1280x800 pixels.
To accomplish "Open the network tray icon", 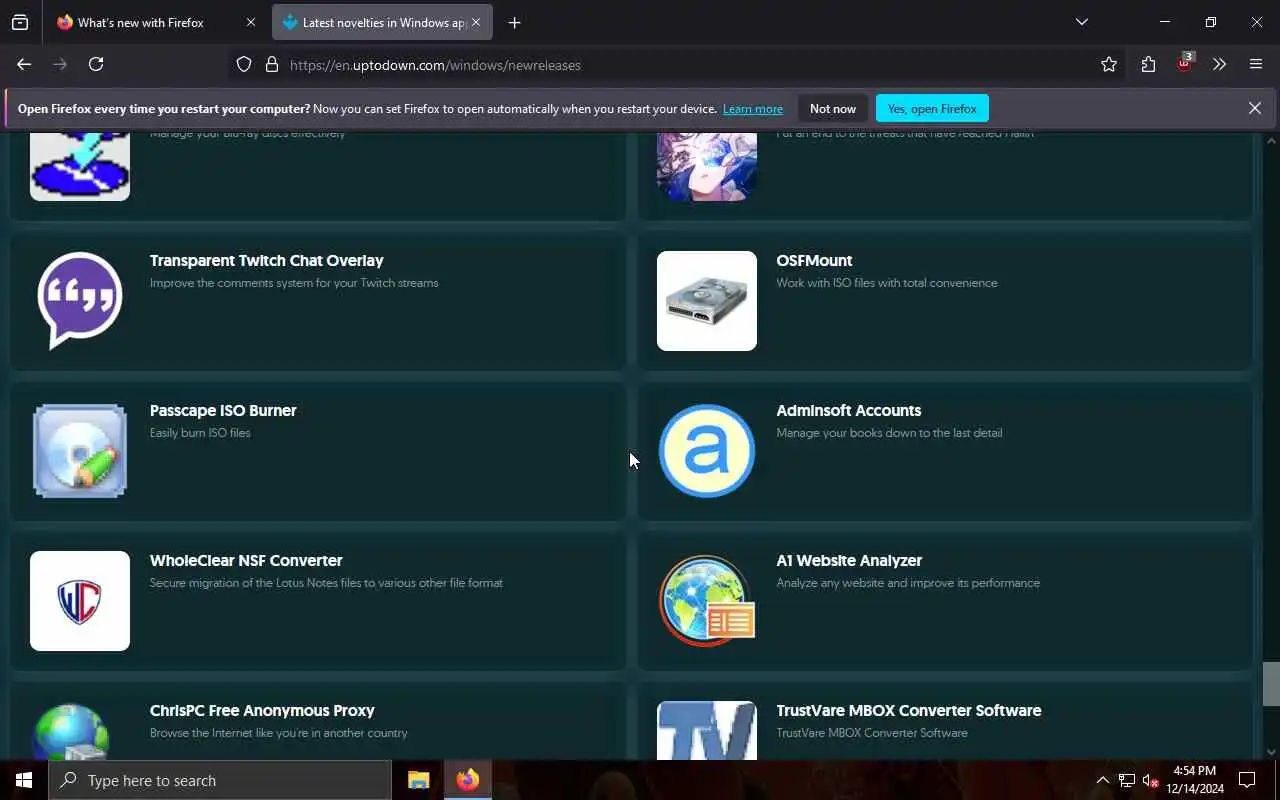I will pyautogui.click(x=1126, y=780).
